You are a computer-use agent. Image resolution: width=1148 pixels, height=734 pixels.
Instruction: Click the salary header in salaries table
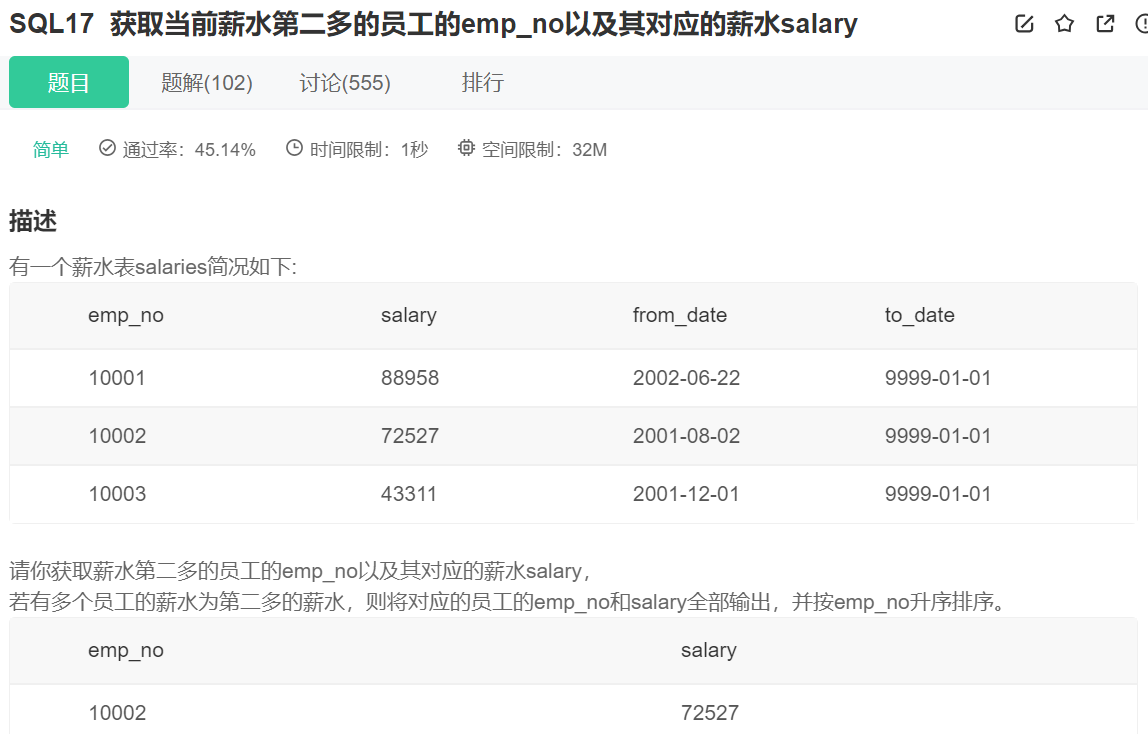pos(409,315)
